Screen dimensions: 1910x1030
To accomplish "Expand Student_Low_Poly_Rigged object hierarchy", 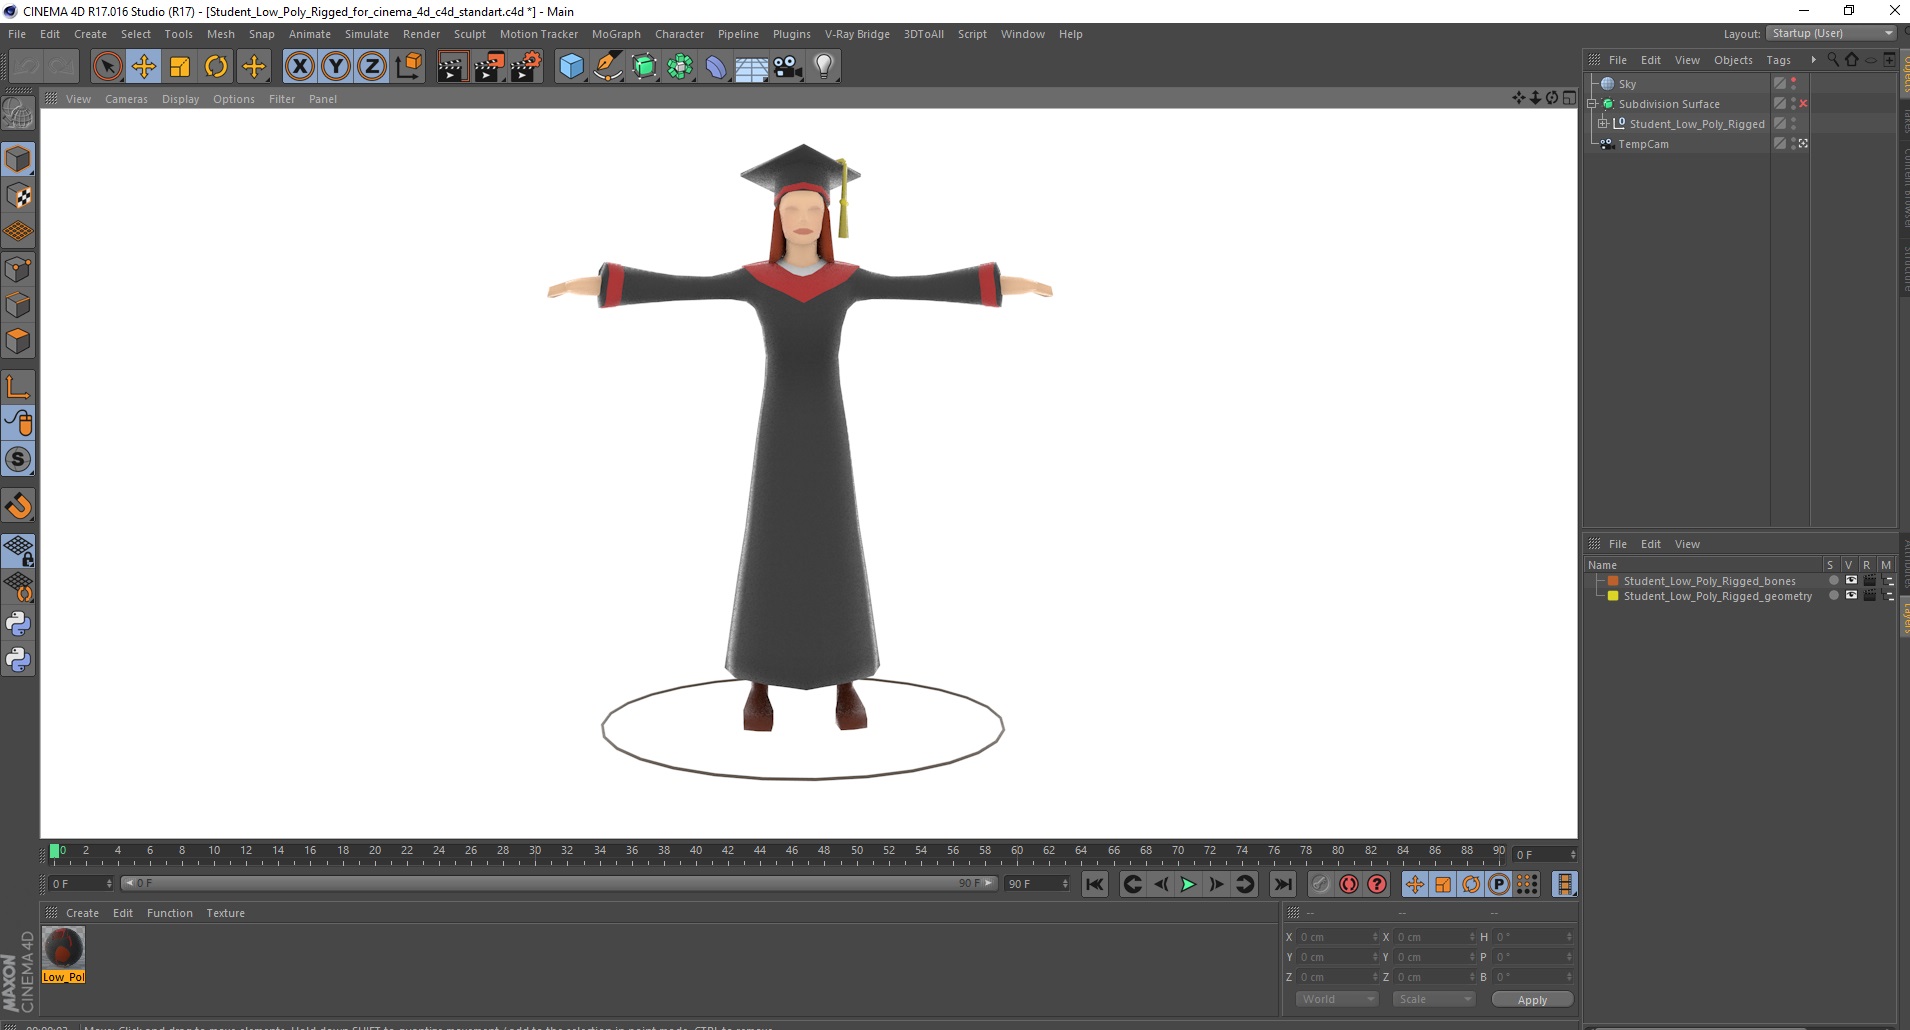I will [x=1603, y=124].
